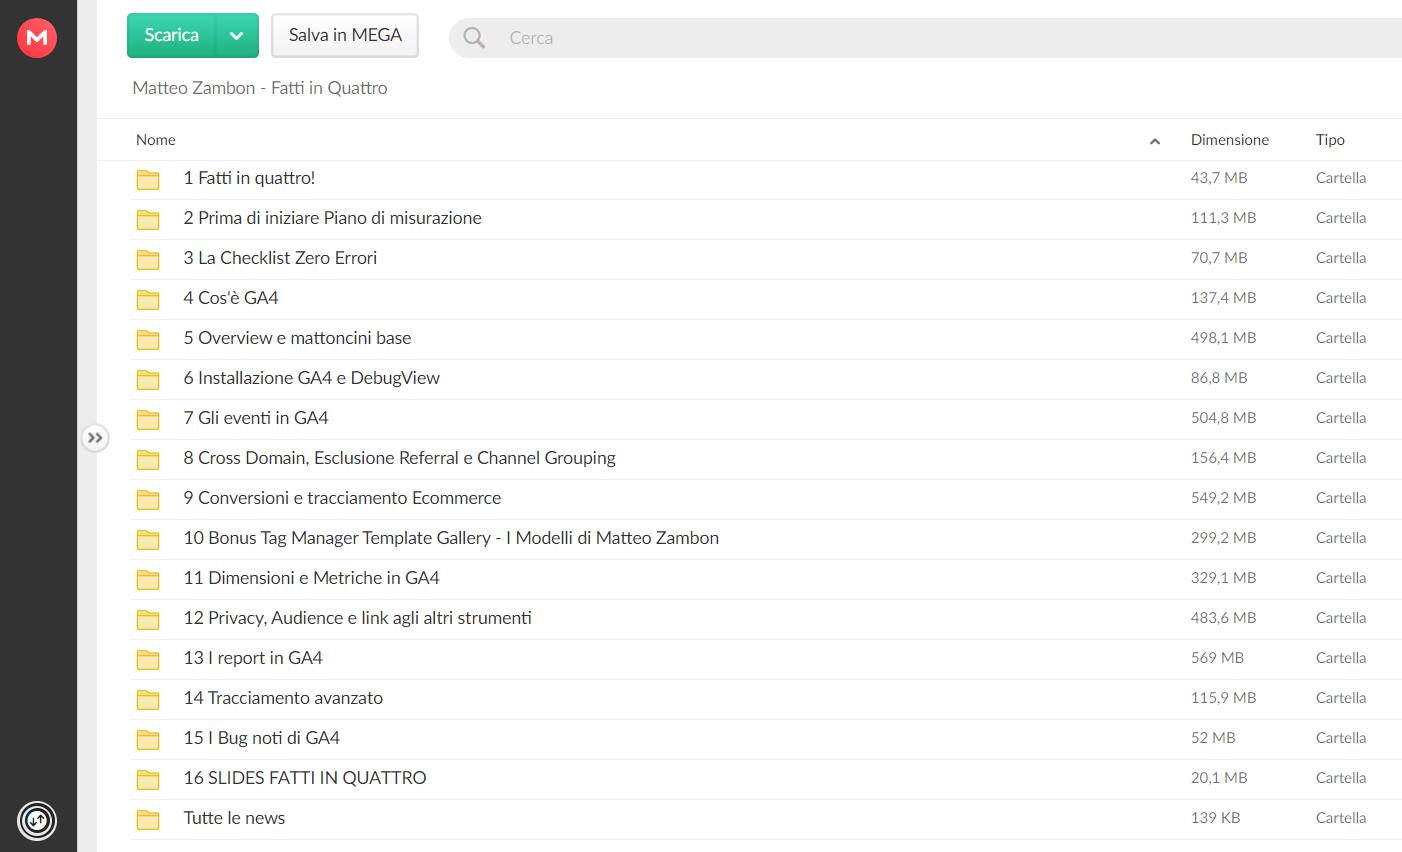This screenshot has width=1402, height=852.
Task: Click the folder icon for 1 Fatti in quattro!
Action: click(148, 180)
